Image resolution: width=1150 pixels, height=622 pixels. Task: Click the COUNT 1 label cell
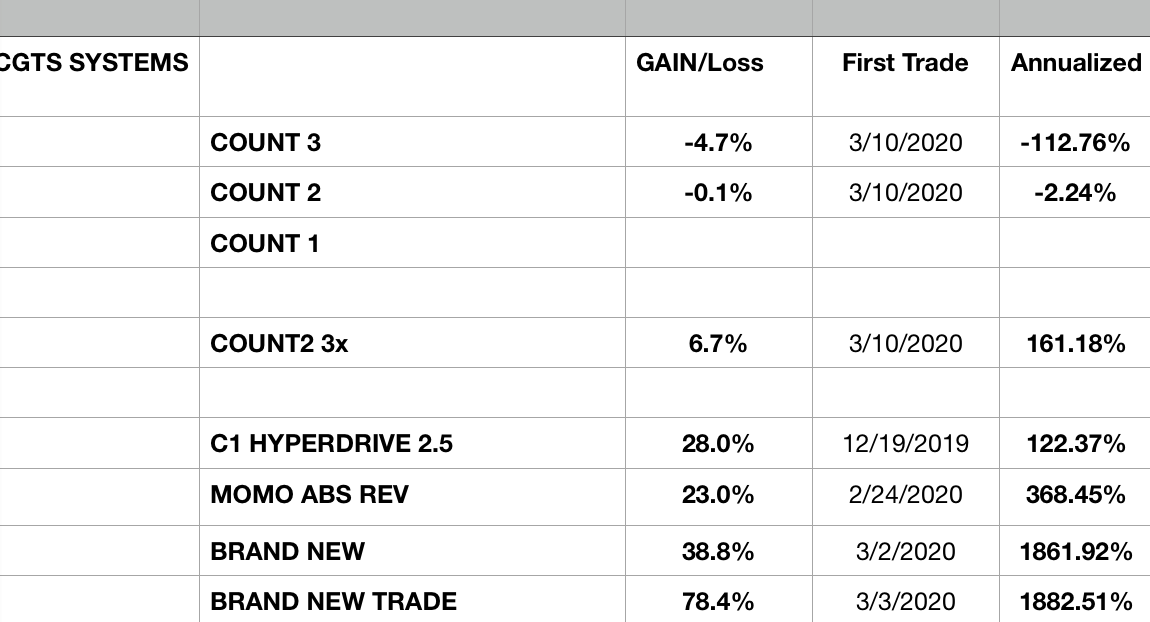[265, 243]
